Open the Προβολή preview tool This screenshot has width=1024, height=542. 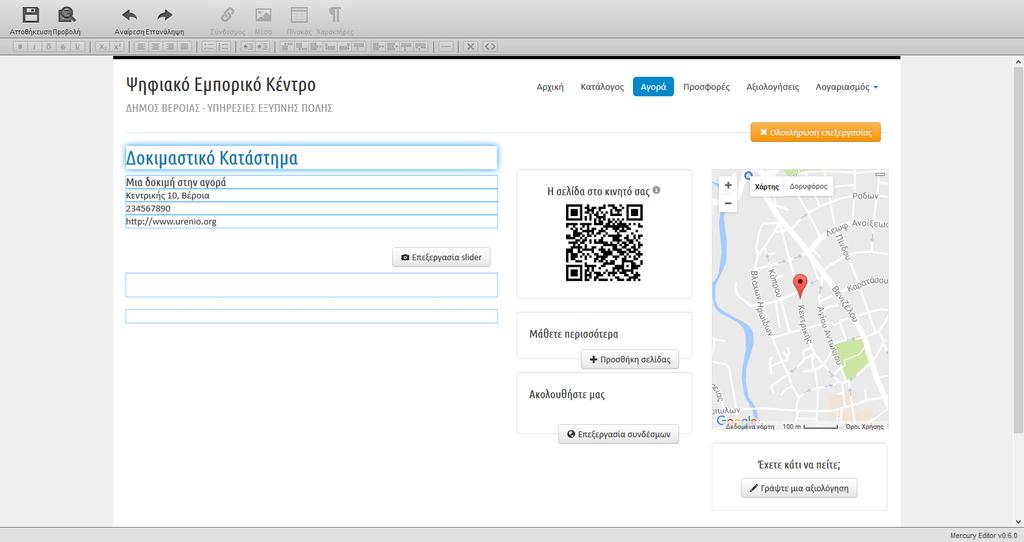click(66, 14)
